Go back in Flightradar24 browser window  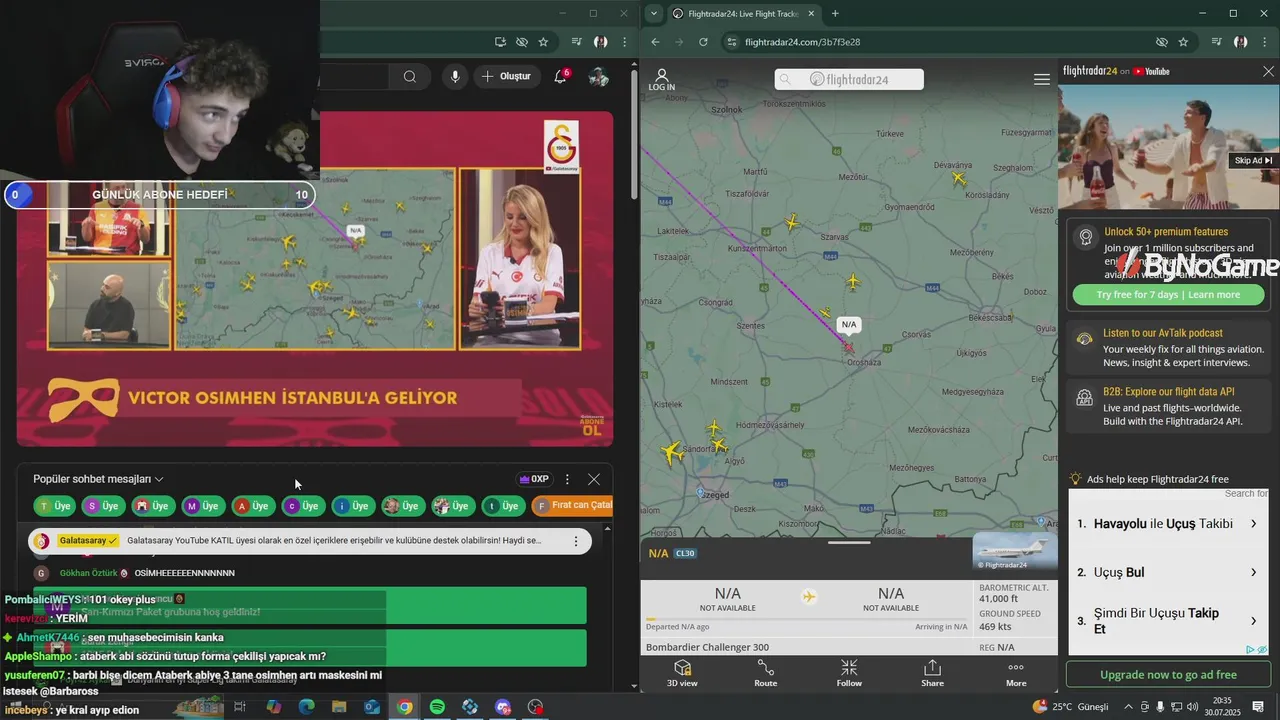pyautogui.click(x=655, y=42)
